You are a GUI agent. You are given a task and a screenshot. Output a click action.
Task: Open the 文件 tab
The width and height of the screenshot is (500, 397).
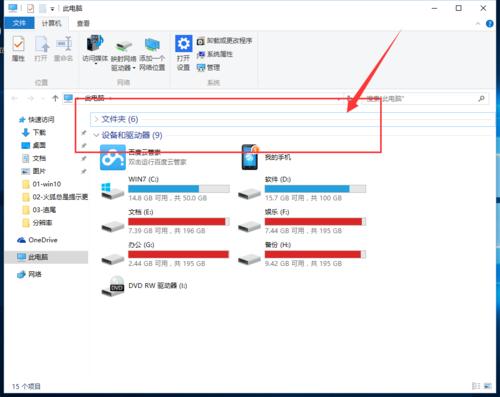[19, 23]
